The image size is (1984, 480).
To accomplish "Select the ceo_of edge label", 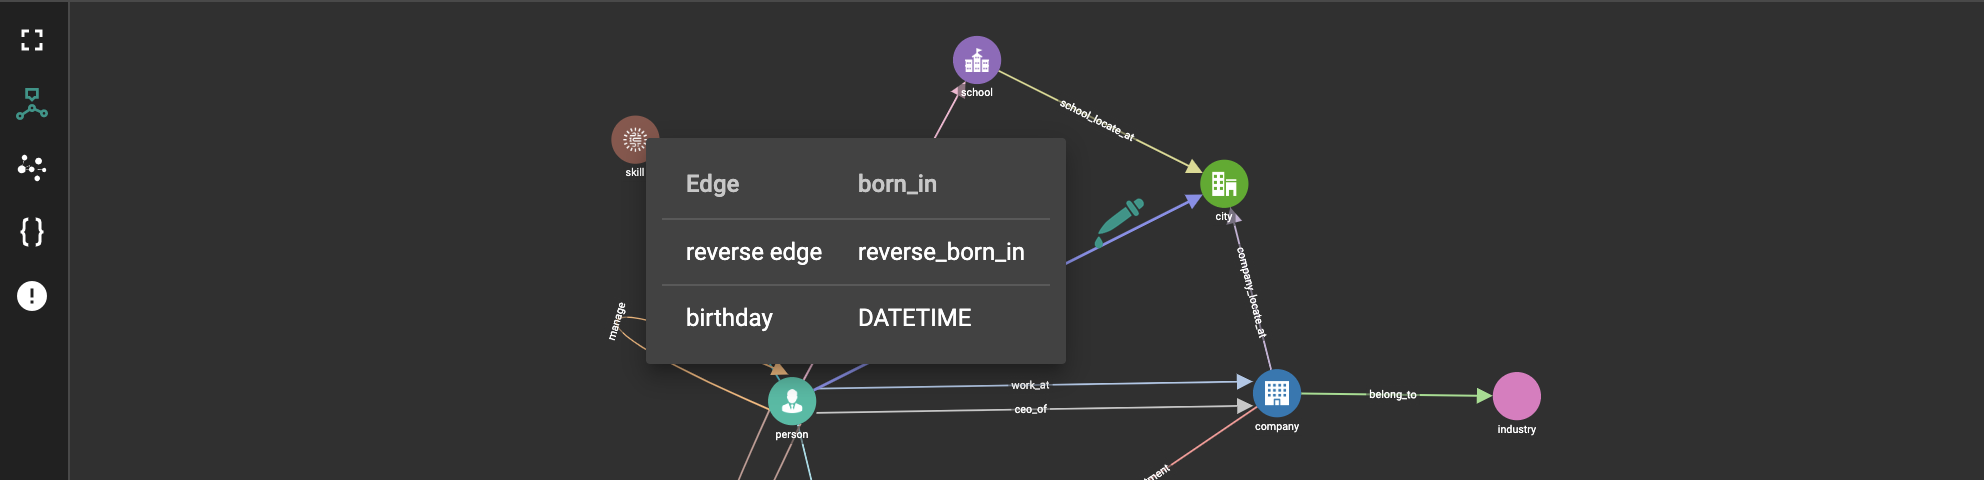I will tap(1030, 409).
